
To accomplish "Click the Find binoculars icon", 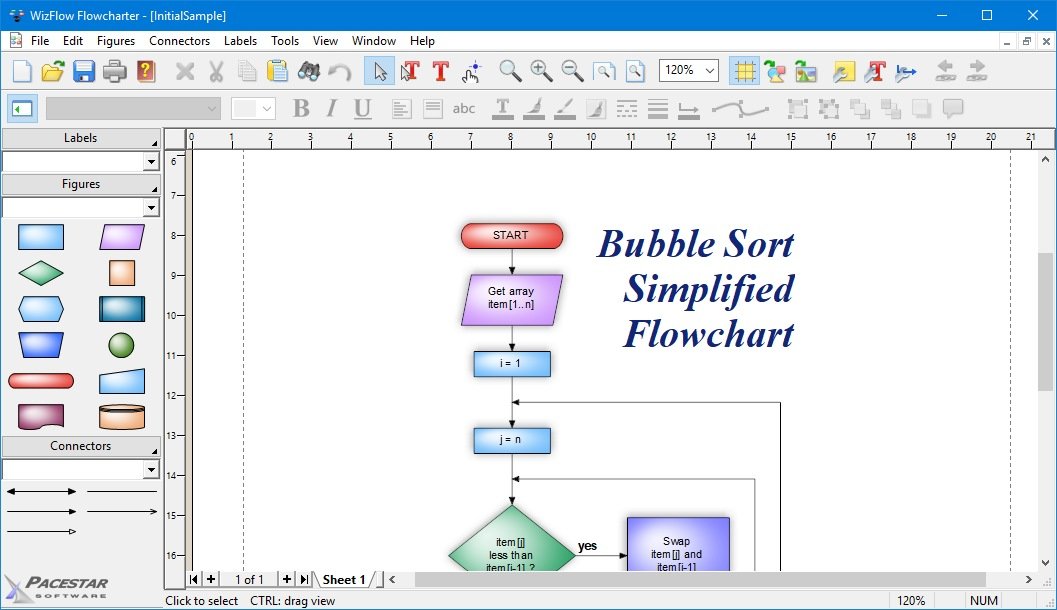I will click(x=309, y=71).
